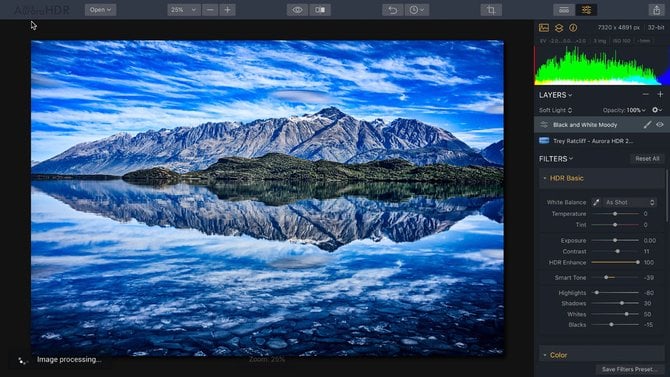670x377 pixels.
Task: Click the Image processing status text
Action: (69, 360)
